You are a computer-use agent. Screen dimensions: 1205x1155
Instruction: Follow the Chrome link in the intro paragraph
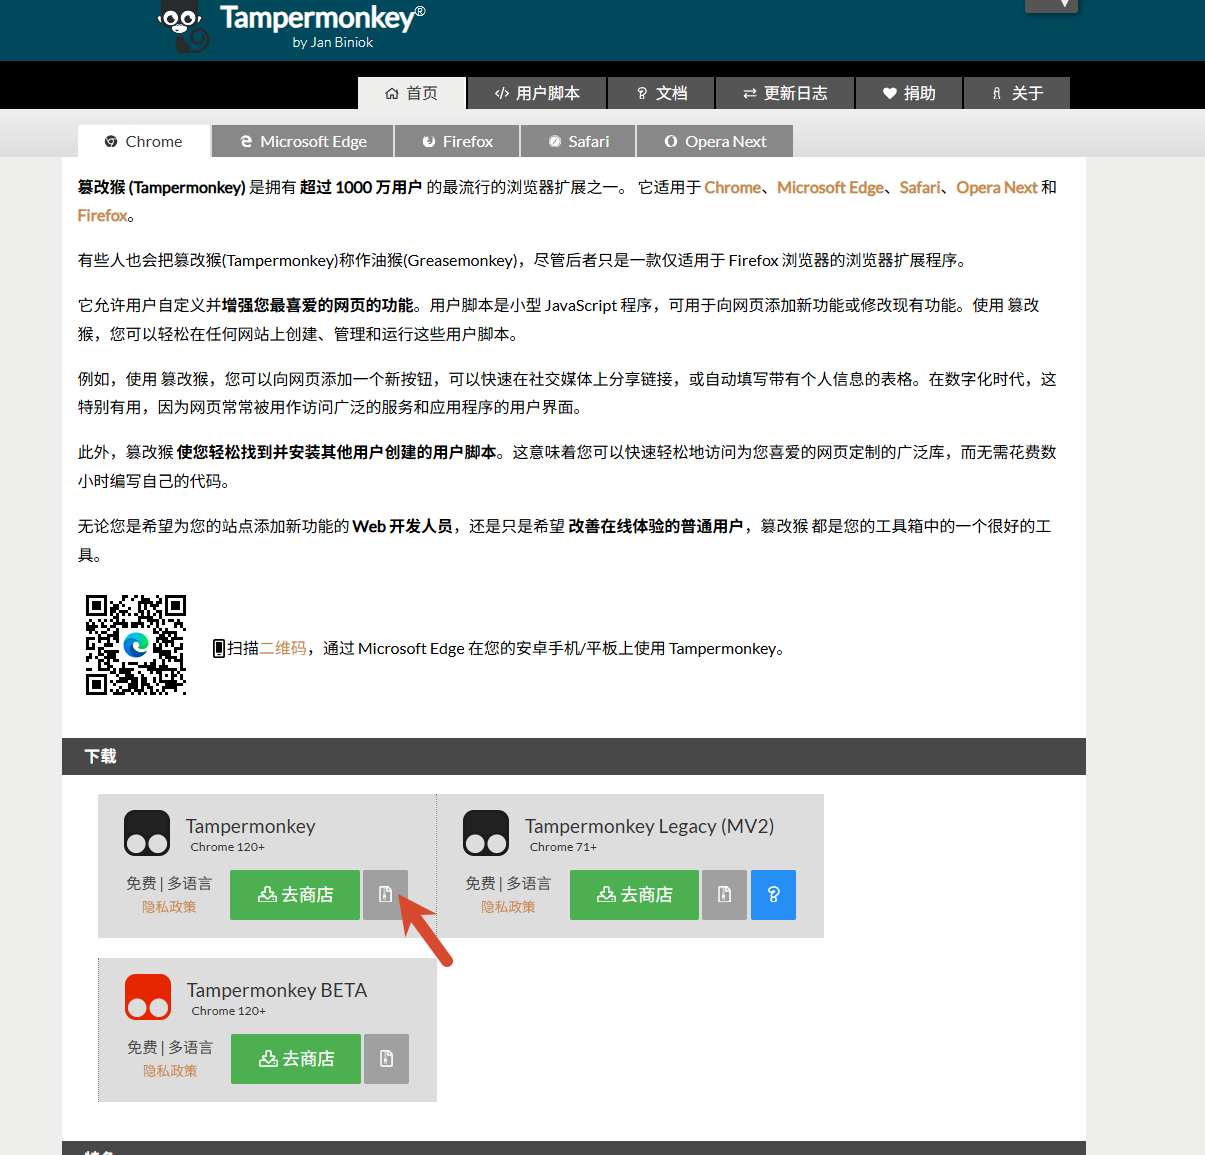click(732, 187)
